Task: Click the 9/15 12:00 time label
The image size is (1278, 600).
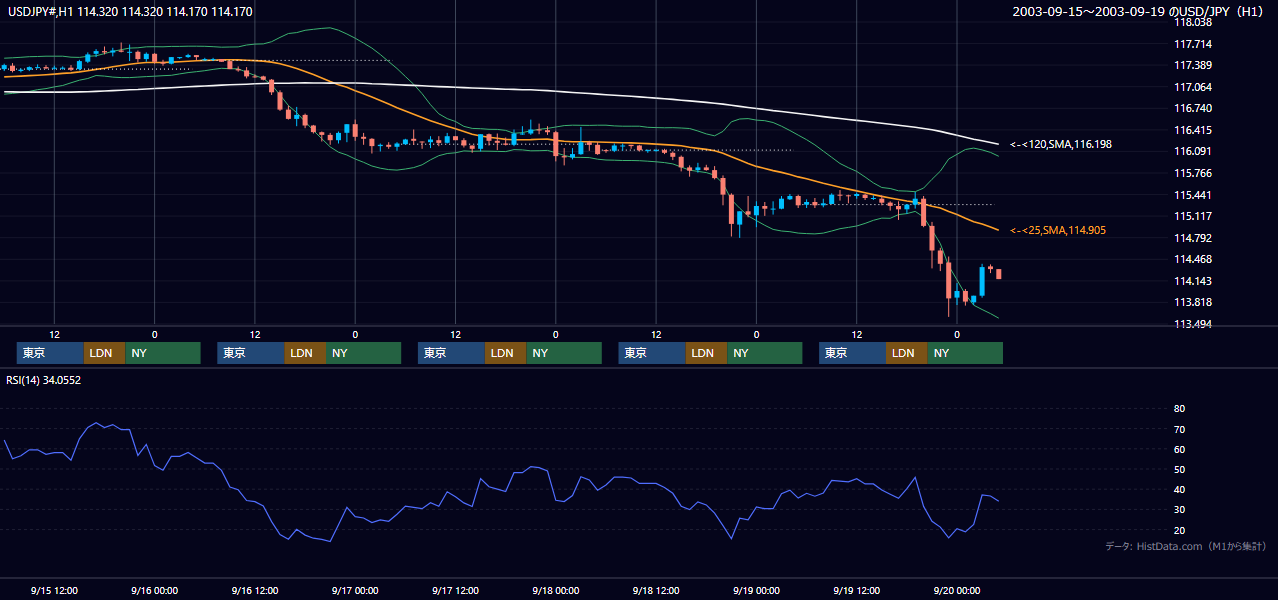Action: pyautogui.click(x=54, y=590)
